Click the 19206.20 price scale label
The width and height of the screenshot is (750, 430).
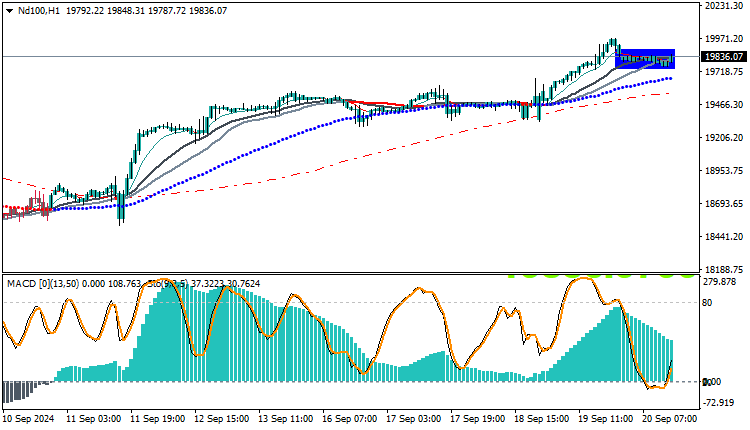click(724, 138)
